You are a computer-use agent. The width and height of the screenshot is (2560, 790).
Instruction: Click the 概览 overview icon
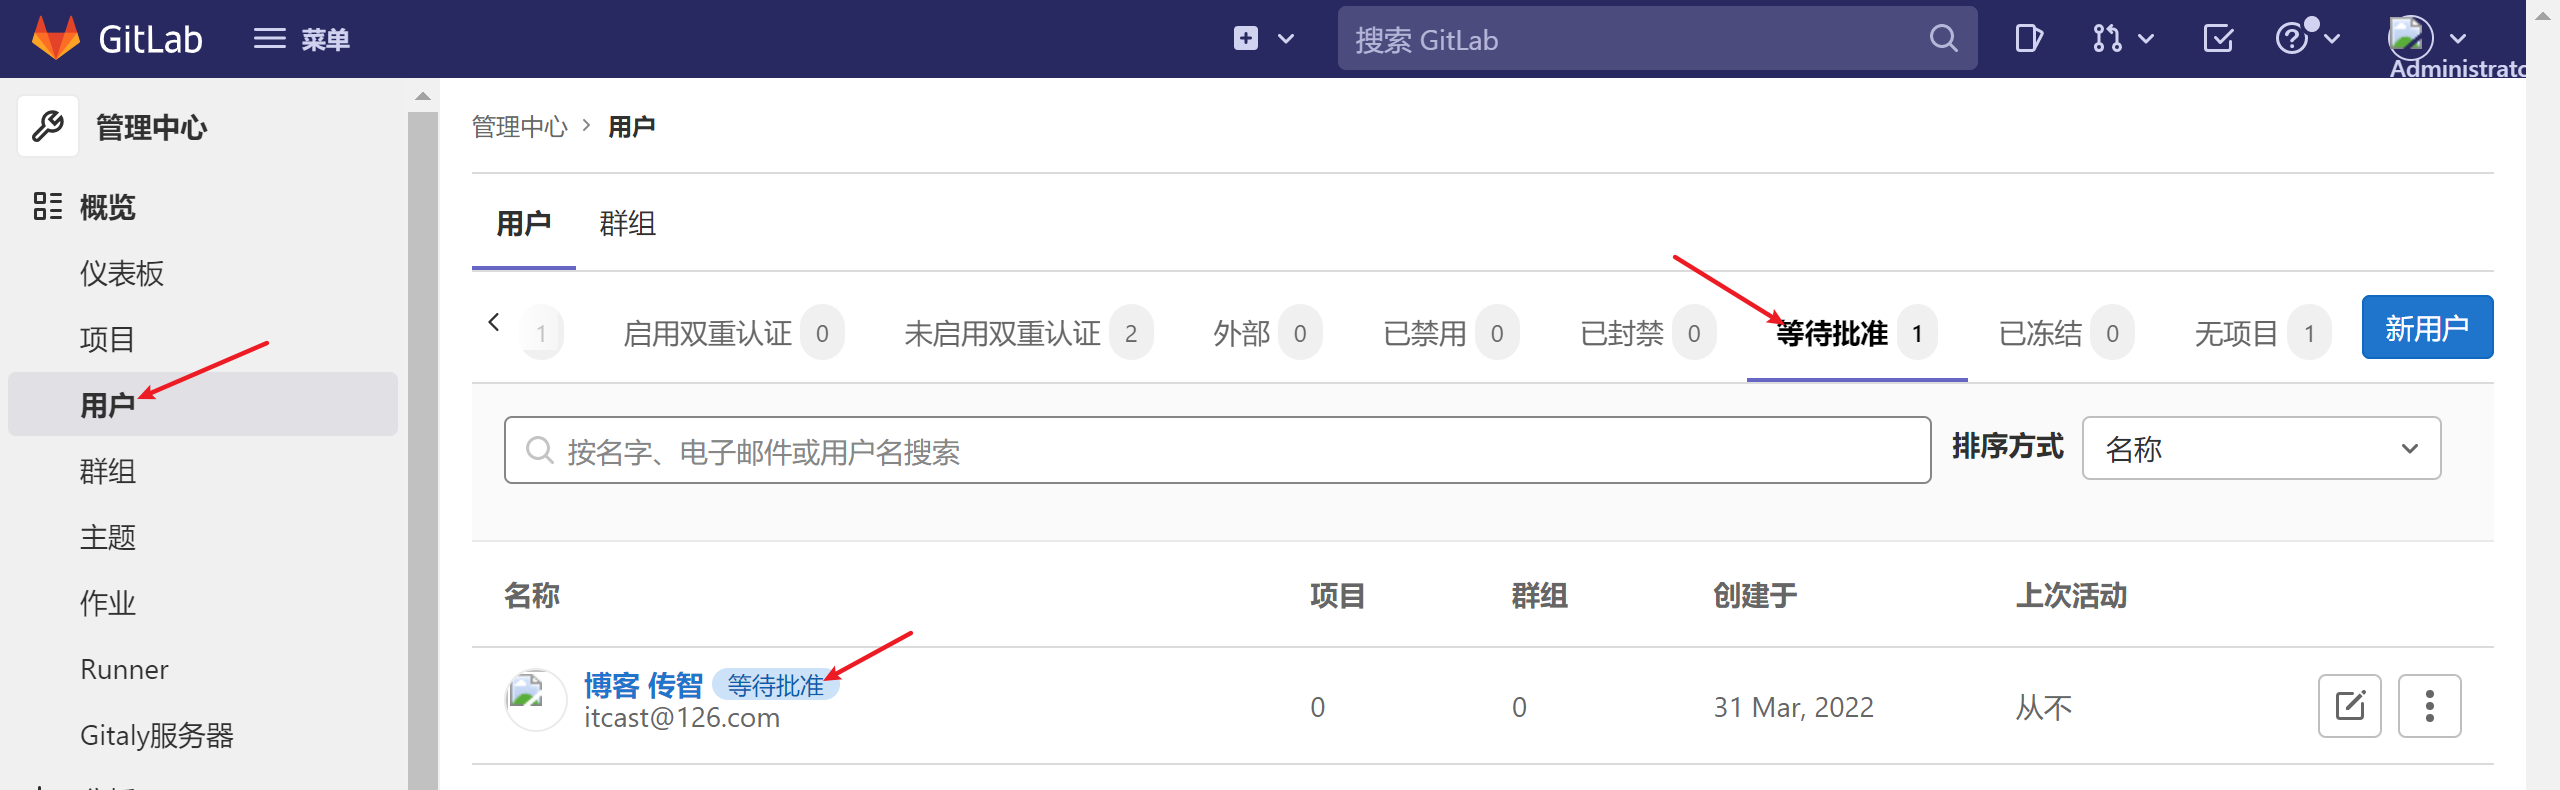point(47,206)
